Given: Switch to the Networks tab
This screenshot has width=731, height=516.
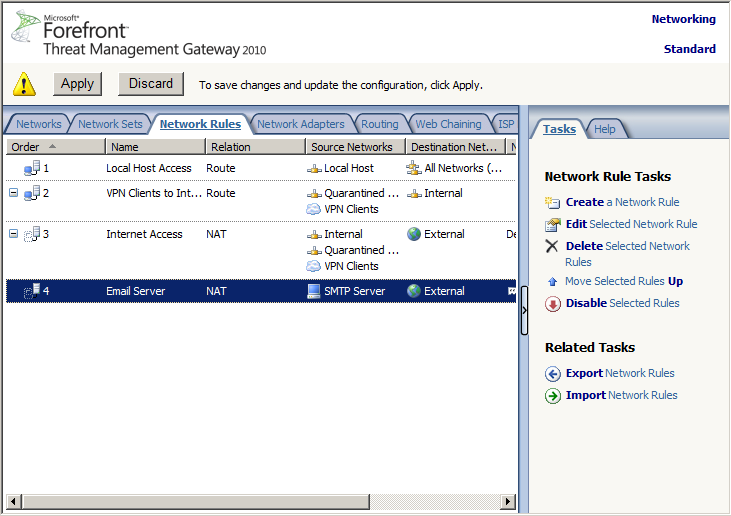Looking at the screenshot, I should [x=39, y=124].
